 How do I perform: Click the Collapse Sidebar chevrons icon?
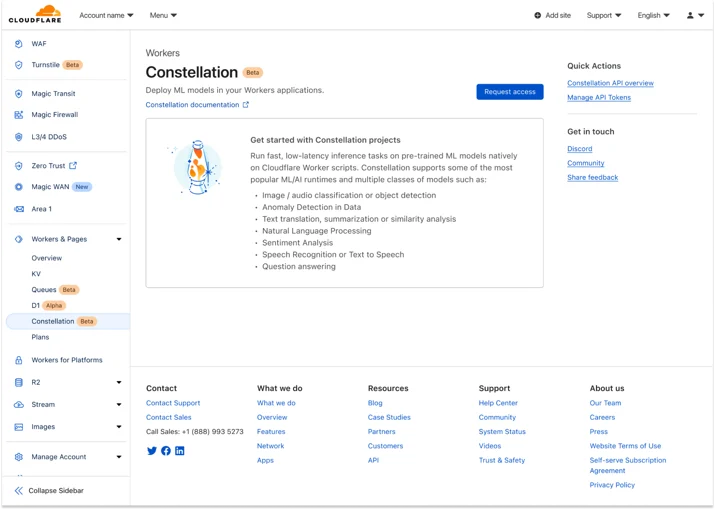pos(18,490)
